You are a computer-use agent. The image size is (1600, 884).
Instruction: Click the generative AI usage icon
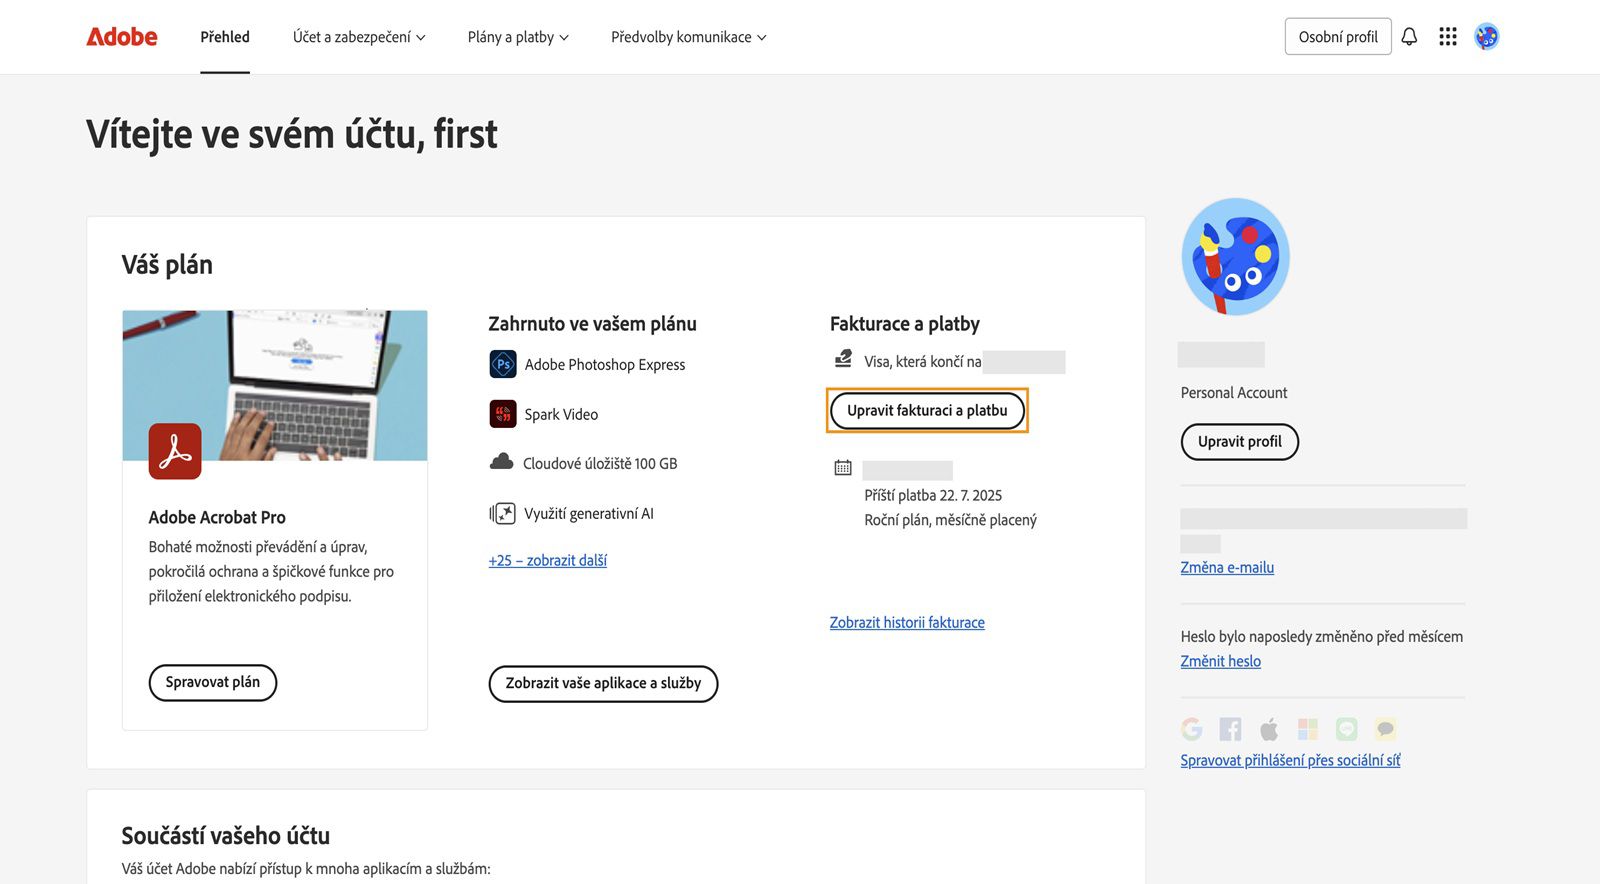(502, 512)
